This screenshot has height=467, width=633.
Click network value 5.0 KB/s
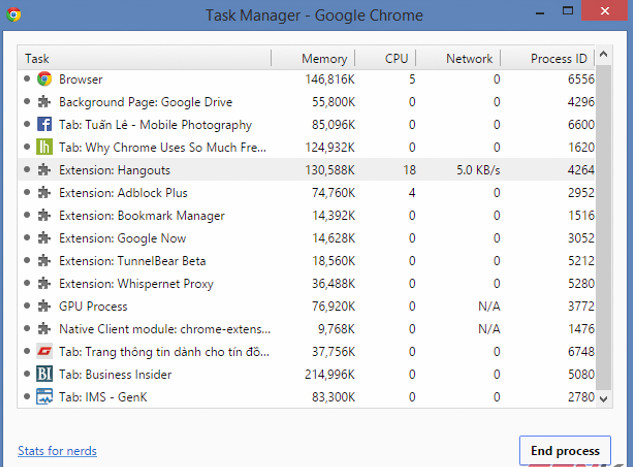click(x=478, y=170)
